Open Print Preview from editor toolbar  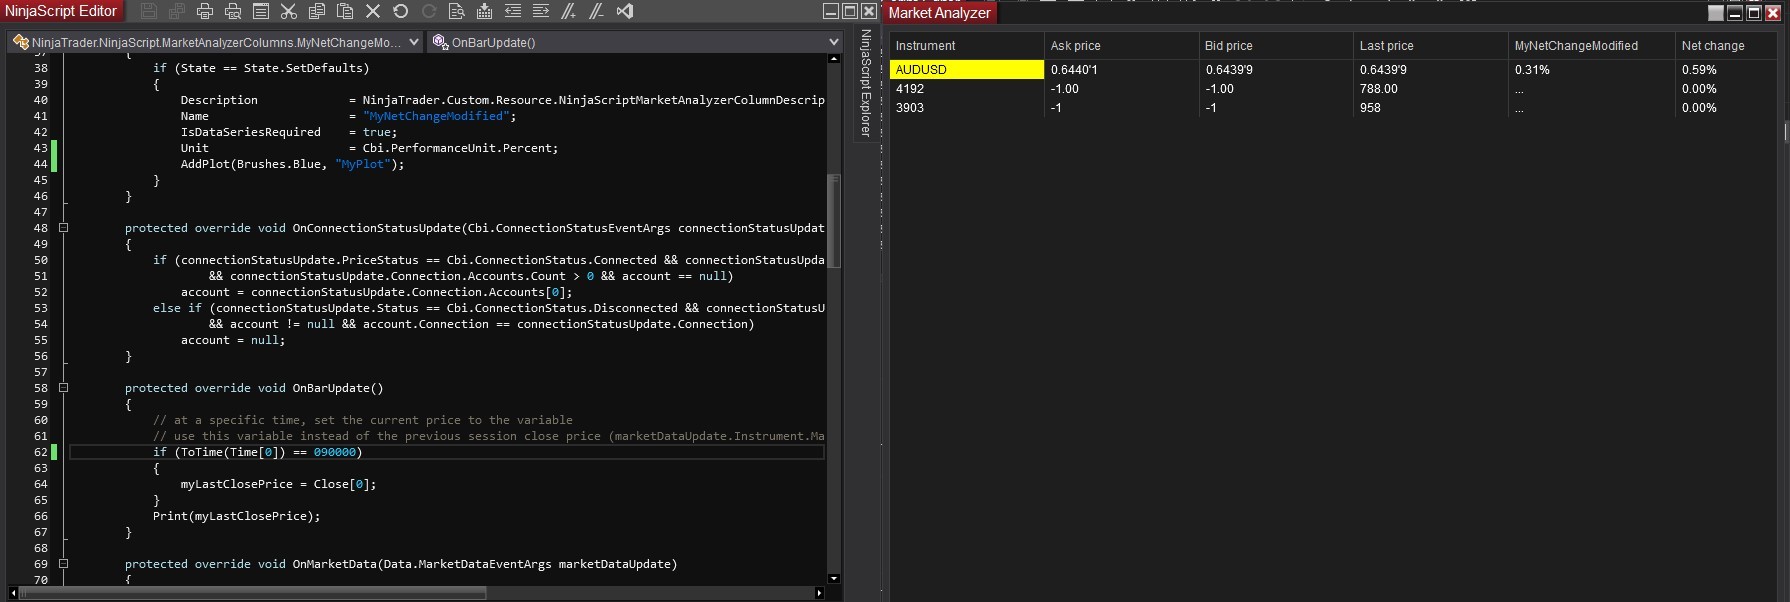coord(233,11)
